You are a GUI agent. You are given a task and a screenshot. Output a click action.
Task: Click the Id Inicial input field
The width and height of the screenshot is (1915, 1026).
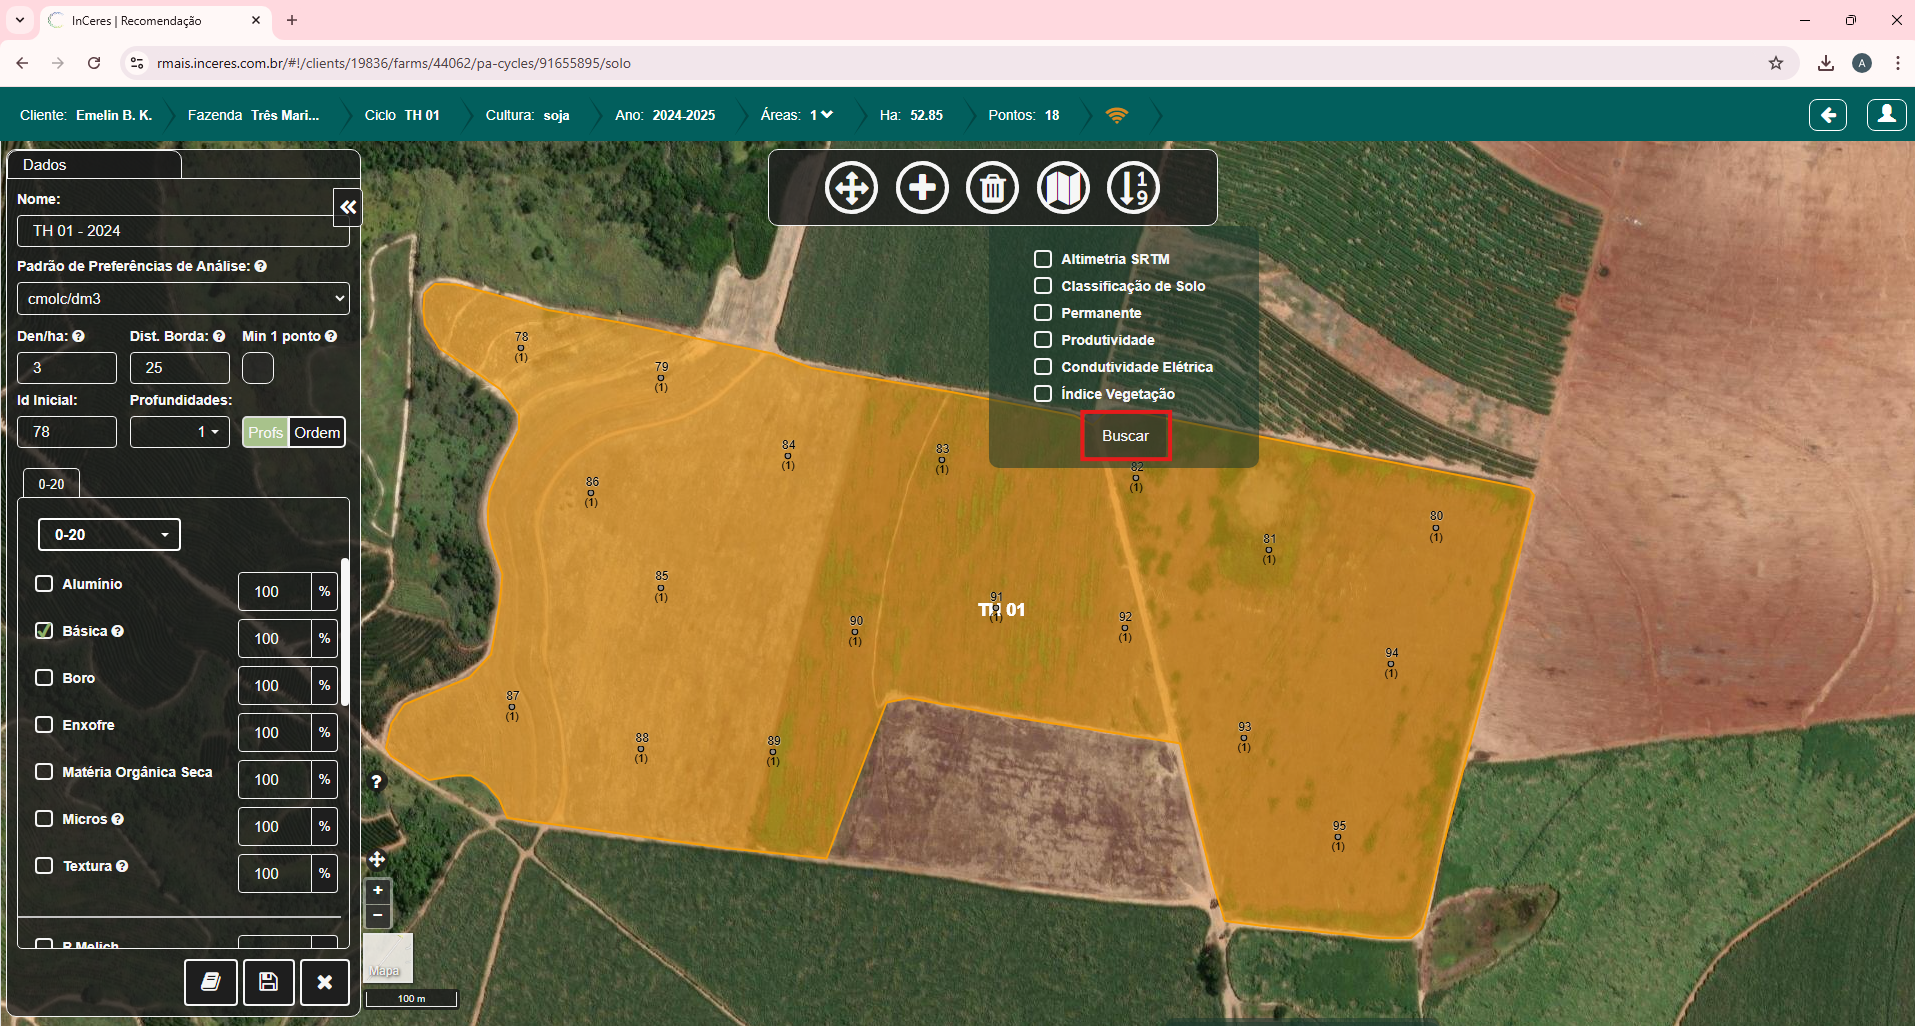pyautogui.click(x=67, y=432)
